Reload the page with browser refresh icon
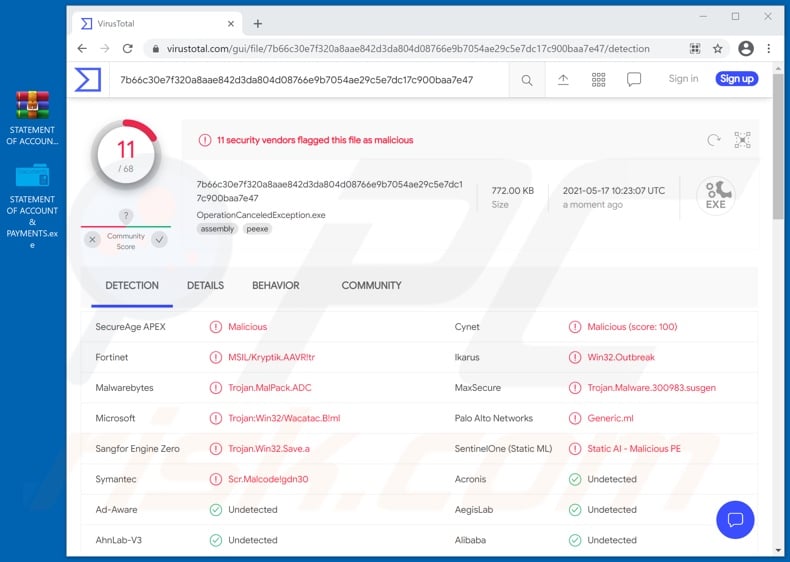The width and height of the screenshot is (790, 562). click(x=127, y=48)
